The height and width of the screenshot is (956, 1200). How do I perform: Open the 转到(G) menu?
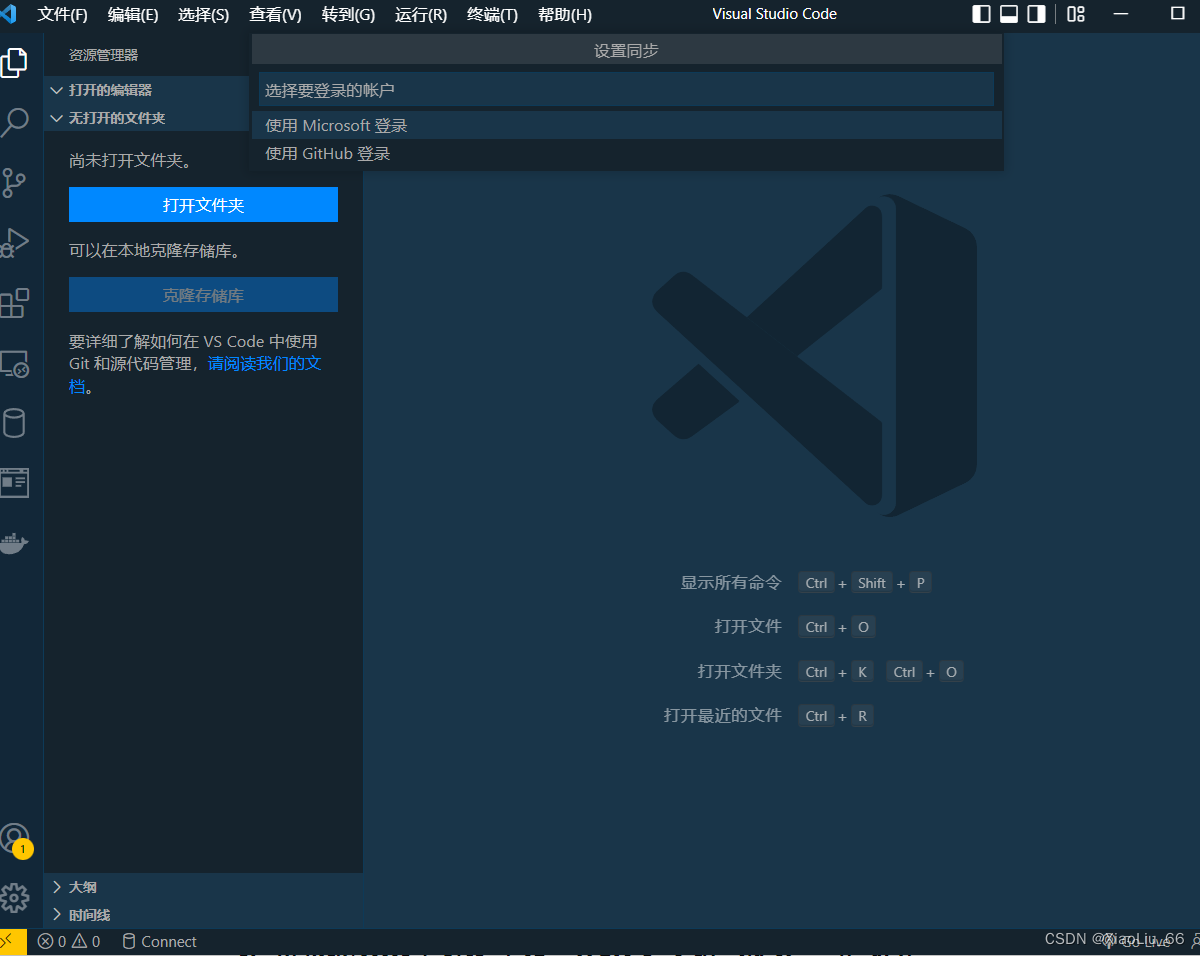point(348,14)
